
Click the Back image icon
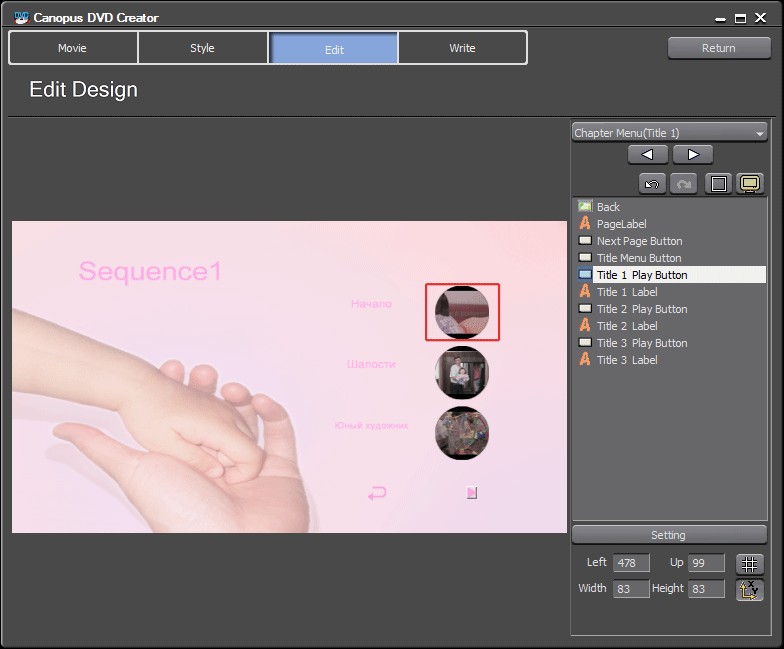click(x=585, y=206)
